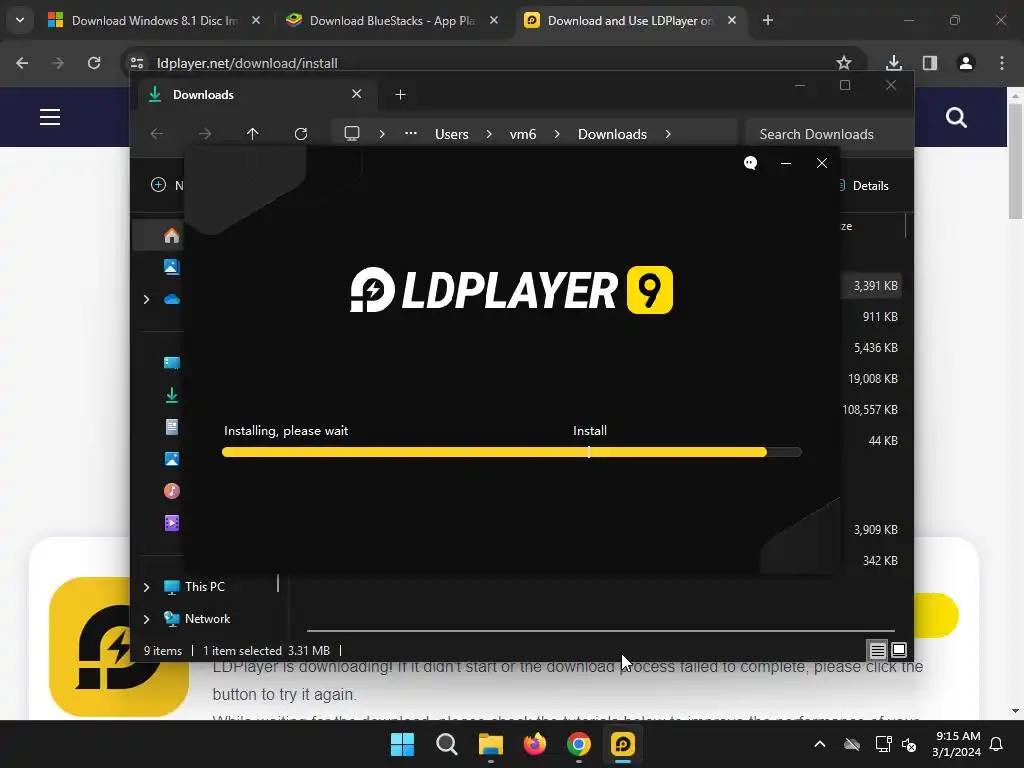
Task: Open Documents folder icon in sidebar
Action: (x=172, y=427)
